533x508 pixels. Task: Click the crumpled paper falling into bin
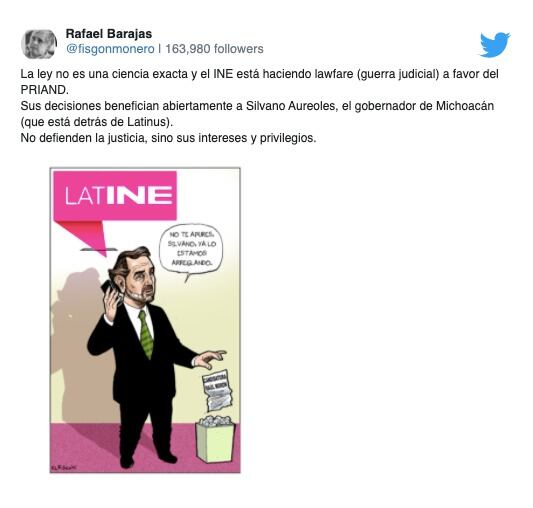[218, 390]
